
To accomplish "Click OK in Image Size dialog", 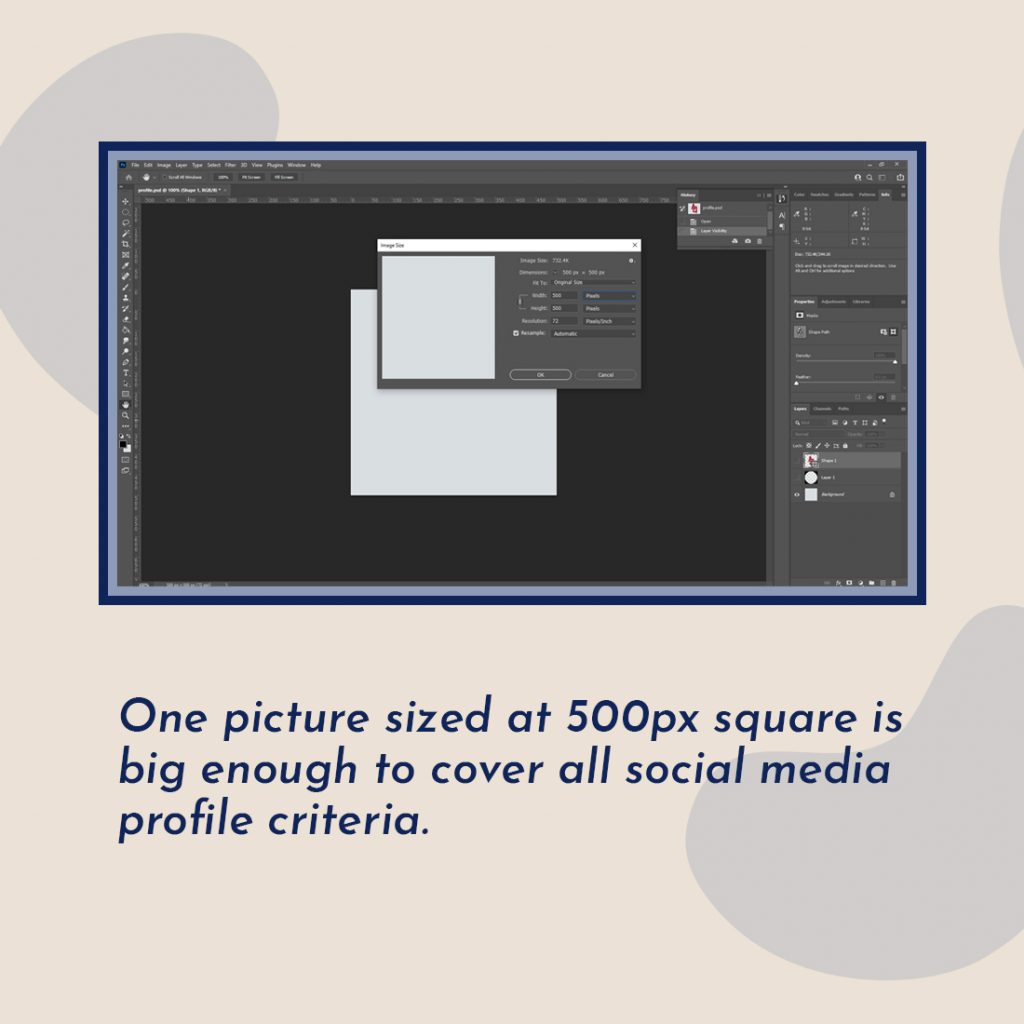I will pos(541,375).
